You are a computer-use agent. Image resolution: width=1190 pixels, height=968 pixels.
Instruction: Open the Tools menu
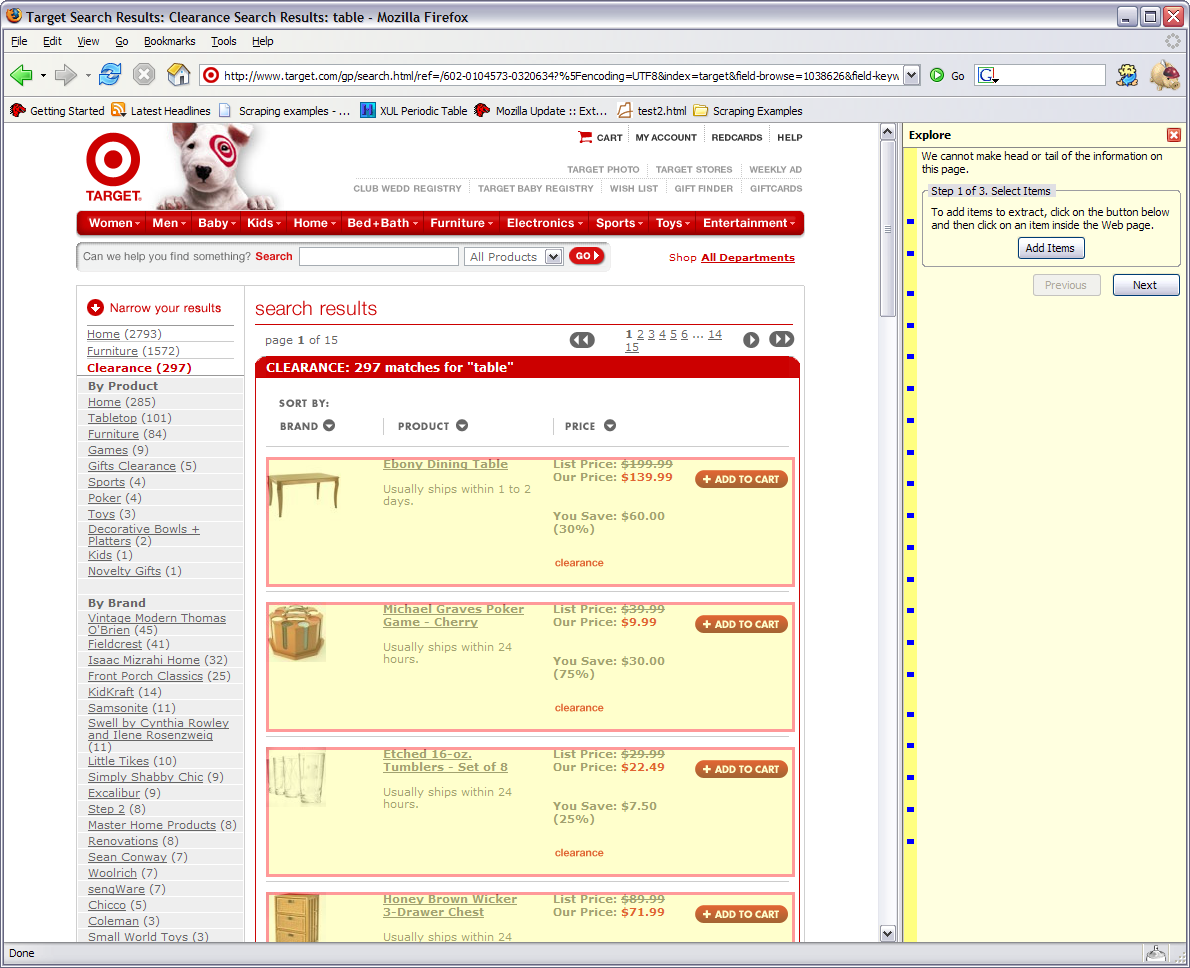pyautogui.click(x=223, y=41)
